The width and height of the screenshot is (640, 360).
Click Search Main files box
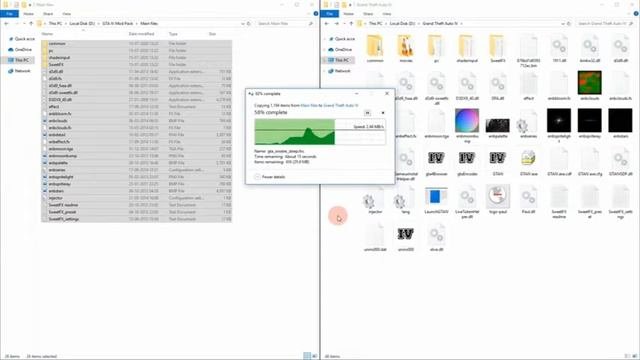(285, 24)
